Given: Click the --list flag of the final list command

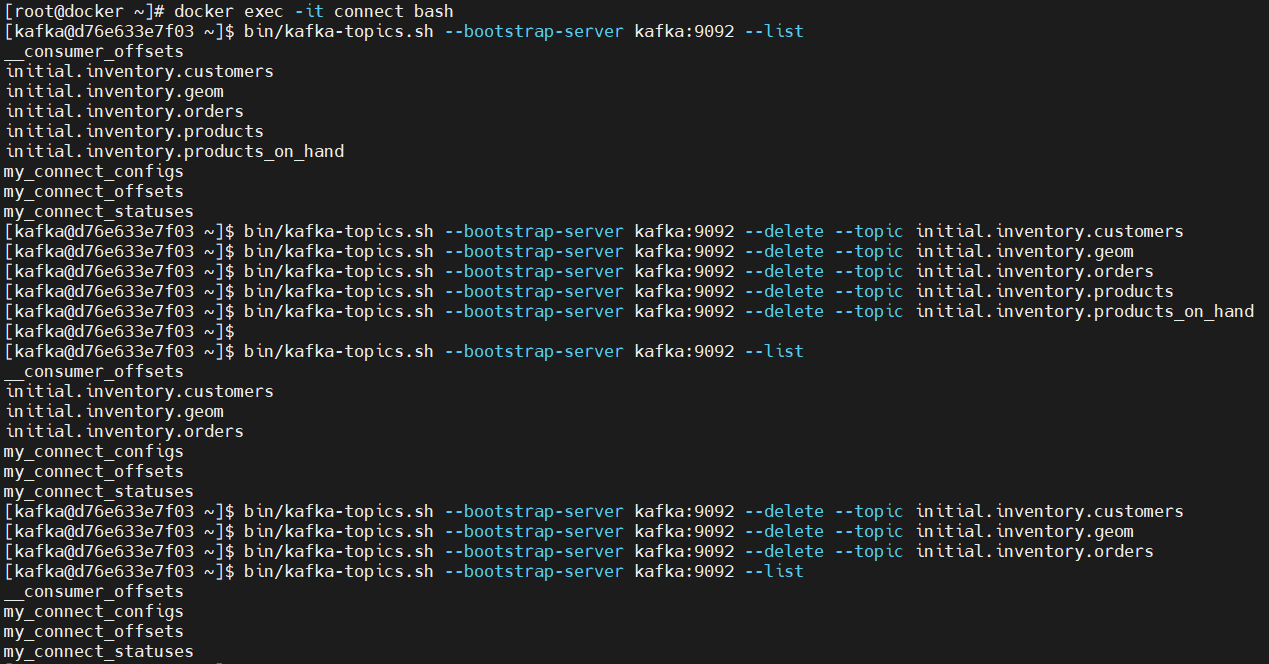Looking at the screenshot, I should pos(774,572).
